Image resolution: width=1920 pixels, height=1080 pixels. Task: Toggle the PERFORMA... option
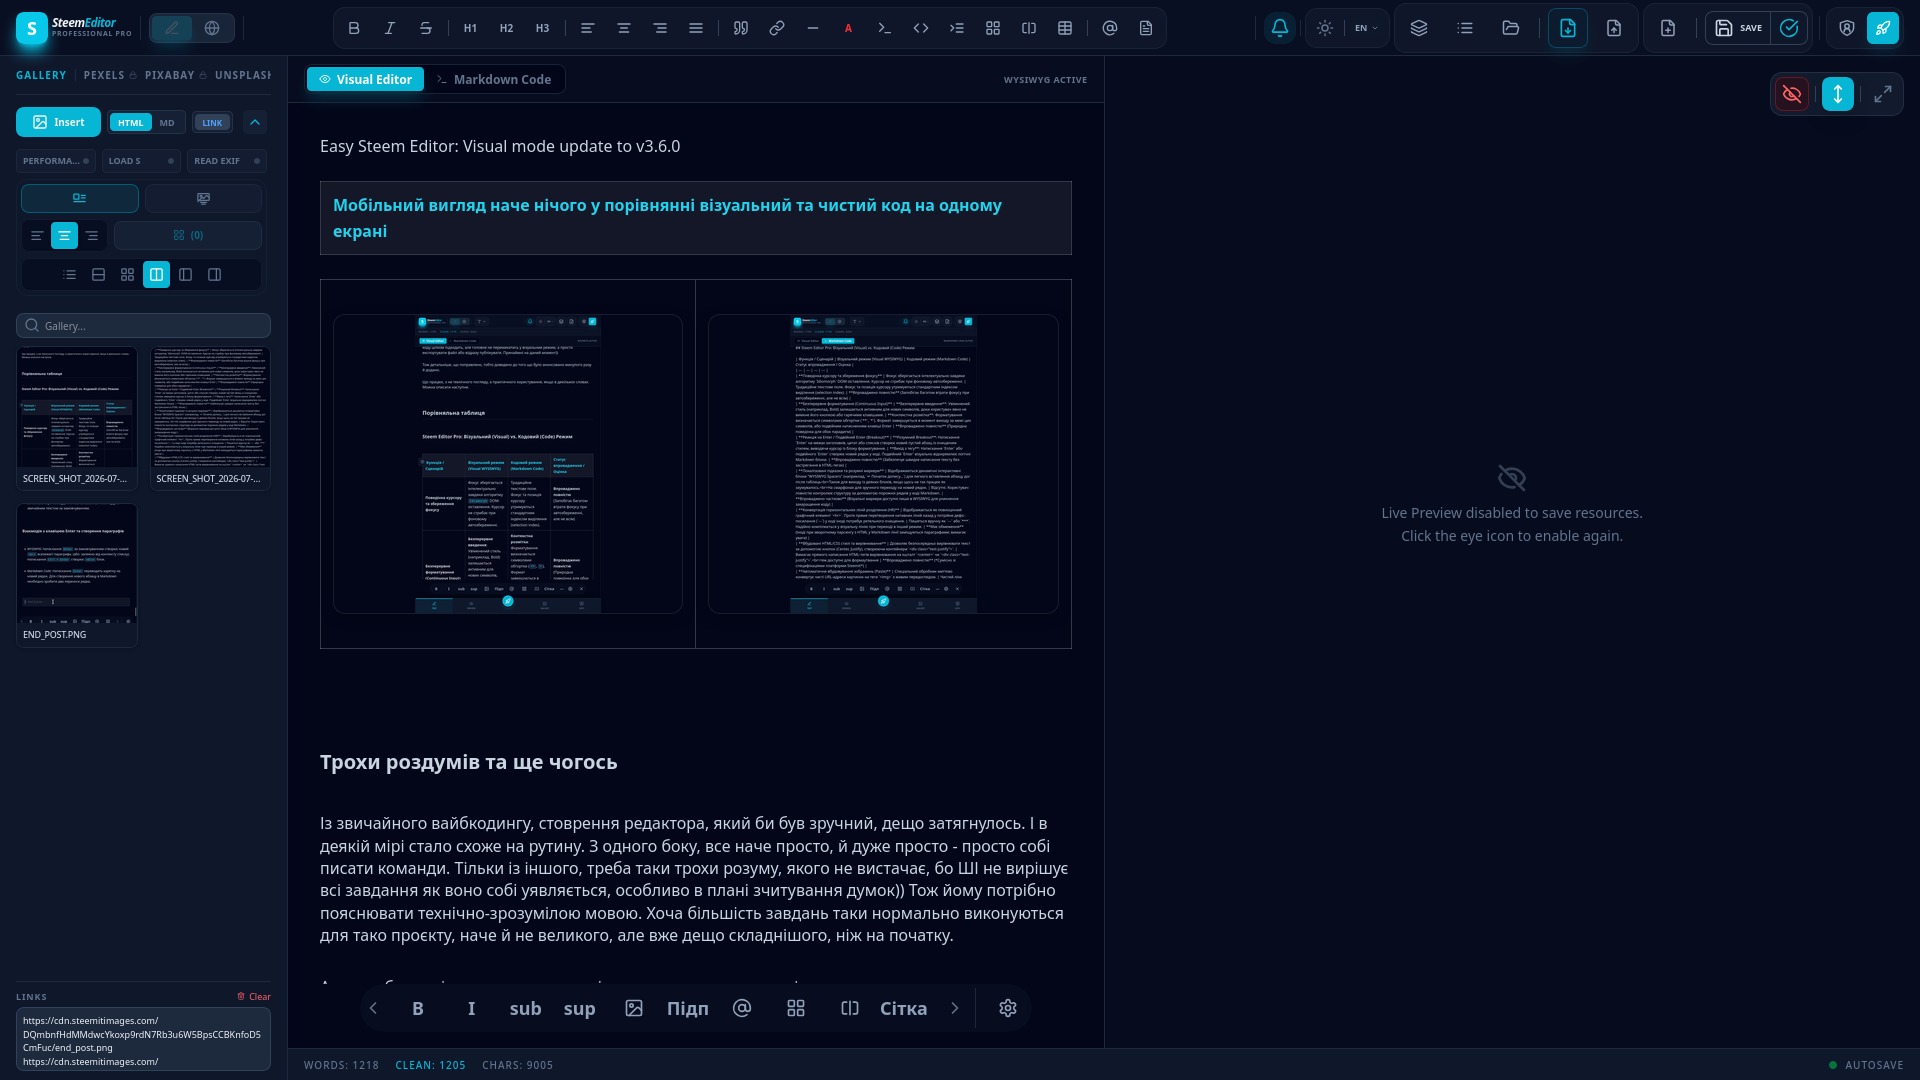(56, 161)
